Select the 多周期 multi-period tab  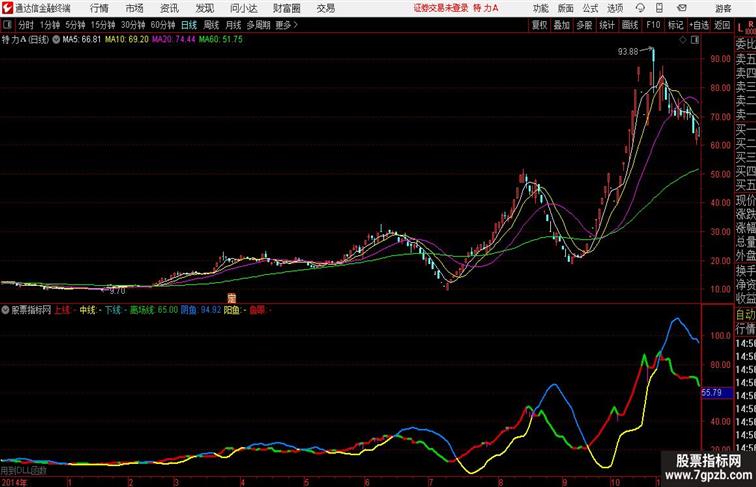[258, 25]
